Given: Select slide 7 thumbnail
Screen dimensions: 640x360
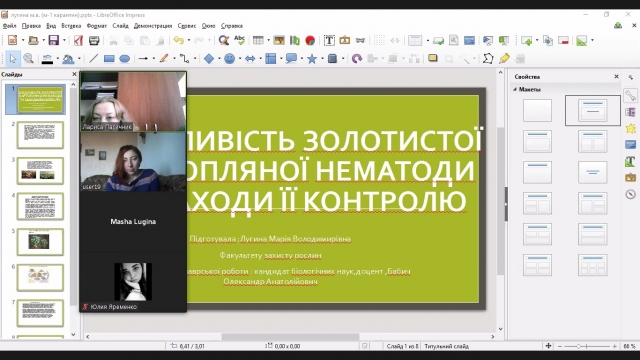Looking at the screenshot, I should [x=40, y=313].
